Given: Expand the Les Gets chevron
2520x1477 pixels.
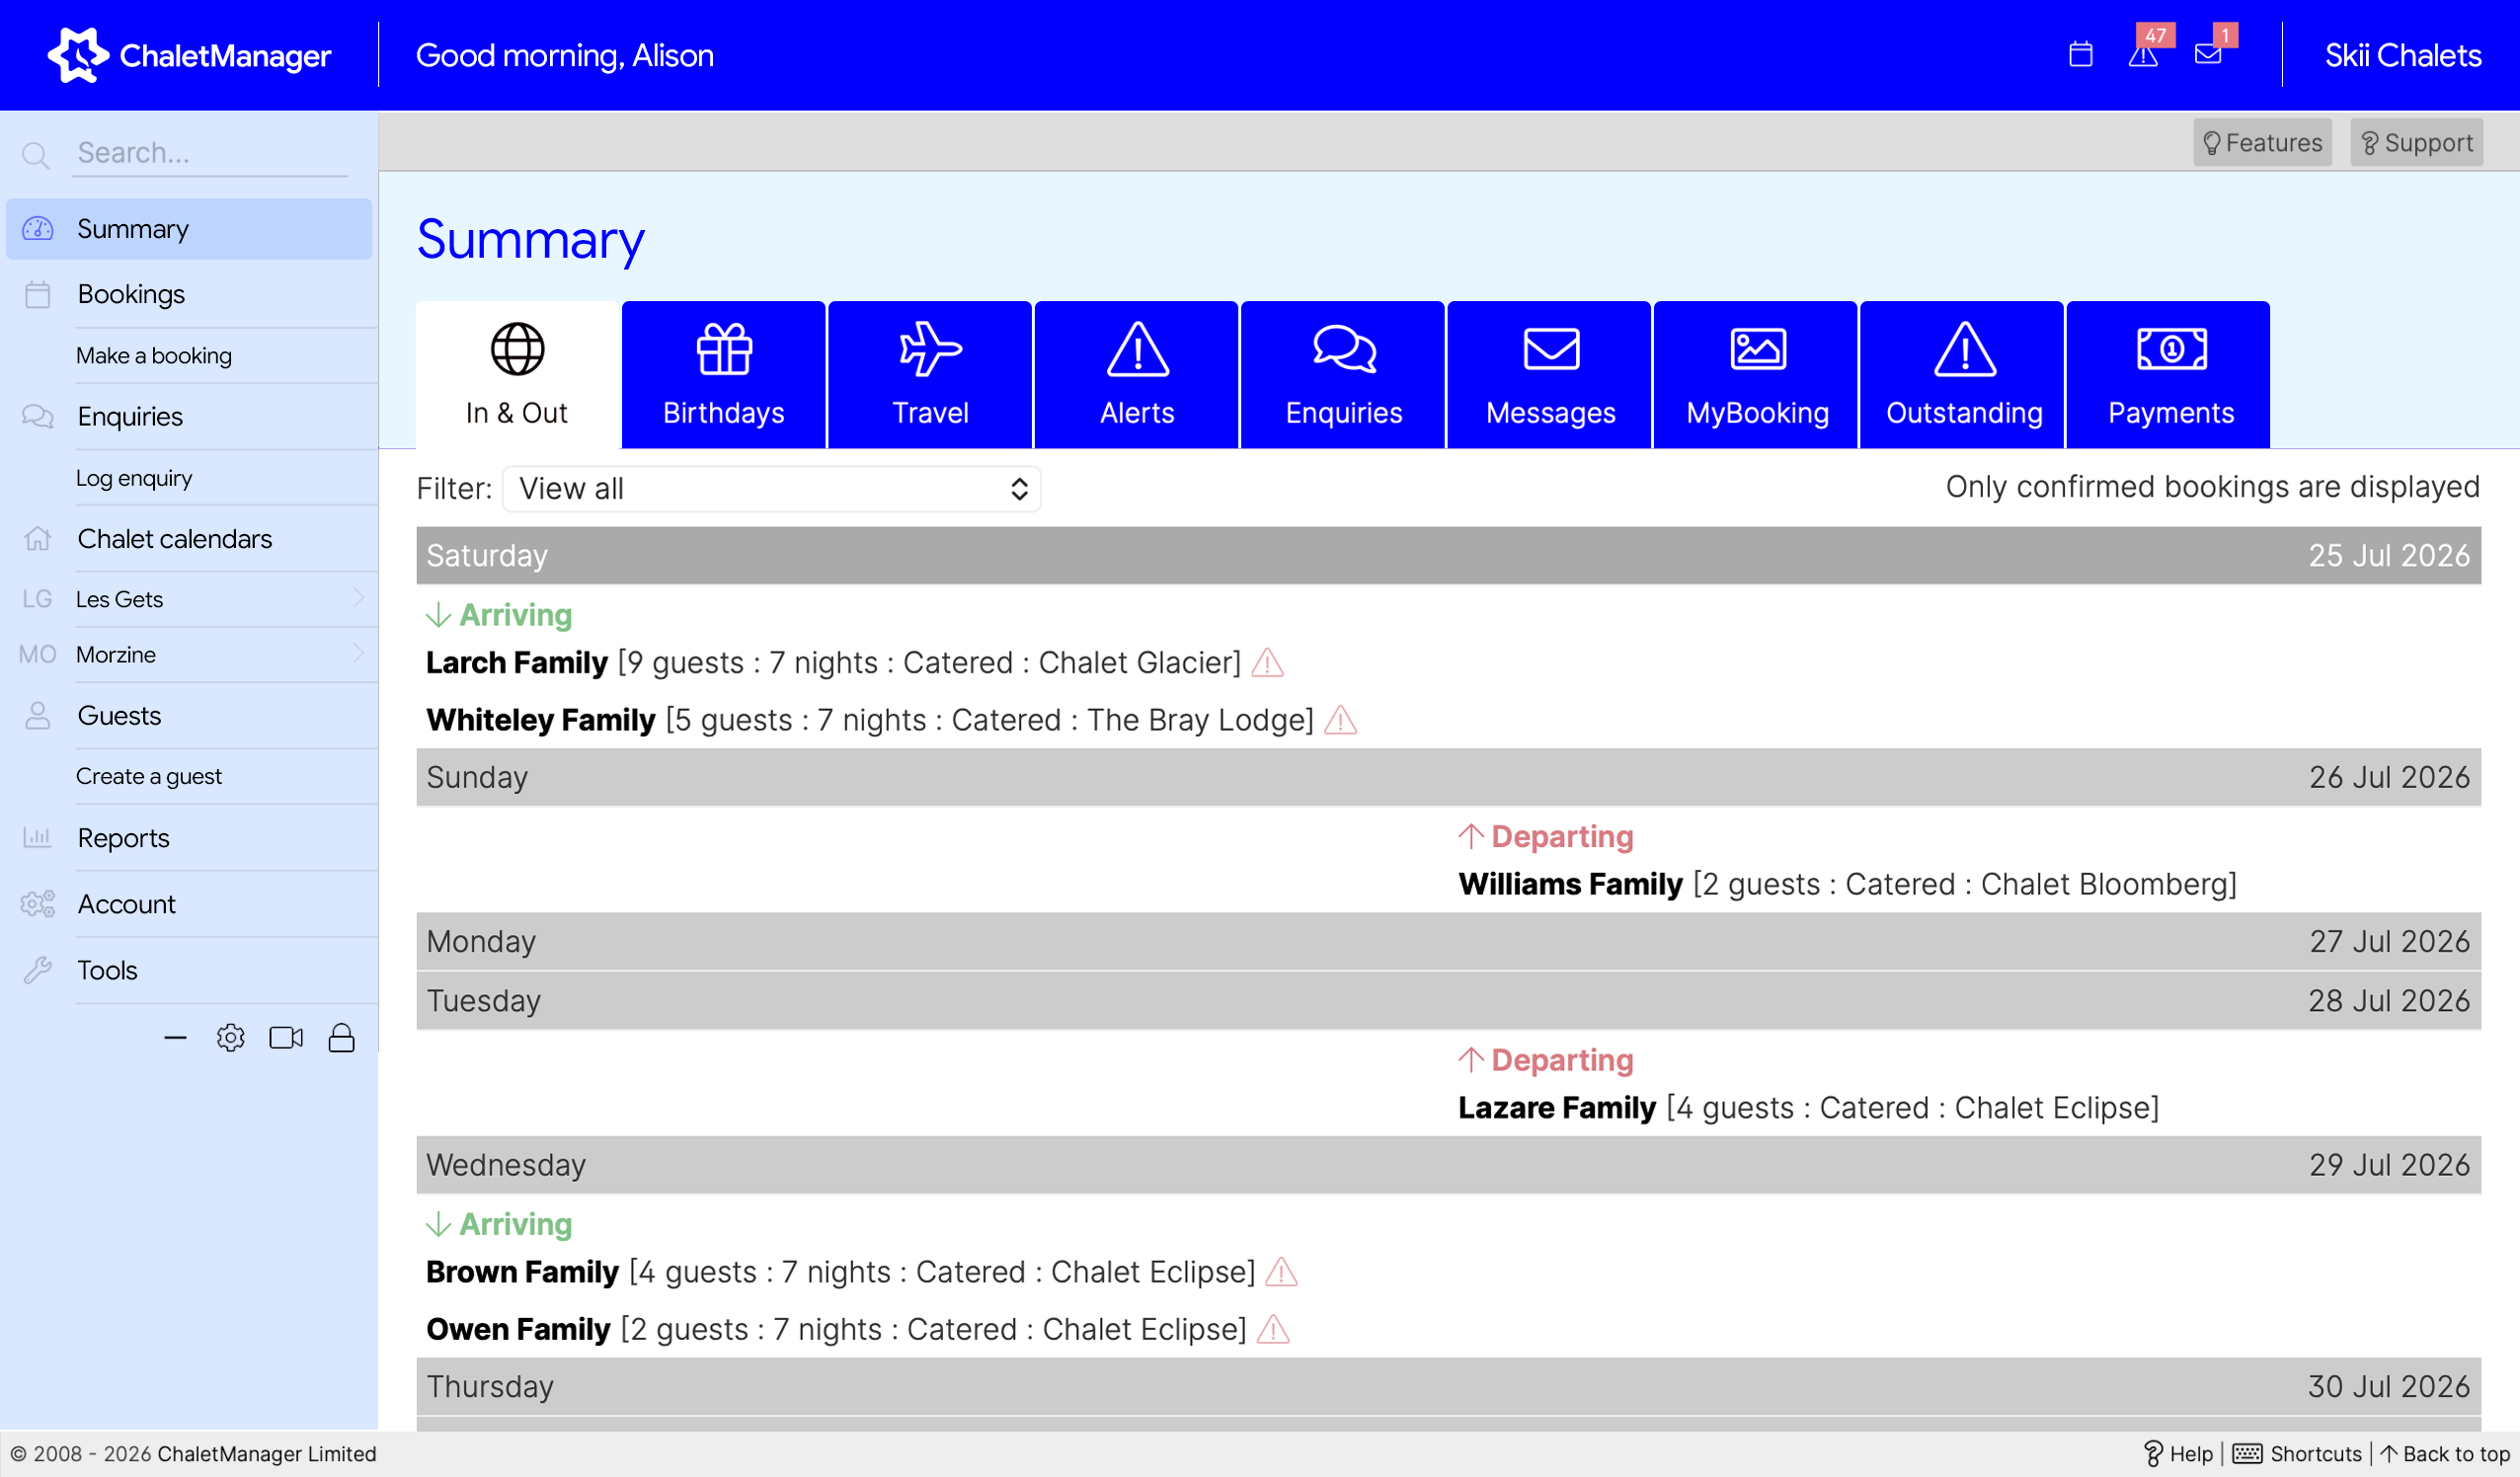Looking at the screenshot, I should click(x=358, y=598).
